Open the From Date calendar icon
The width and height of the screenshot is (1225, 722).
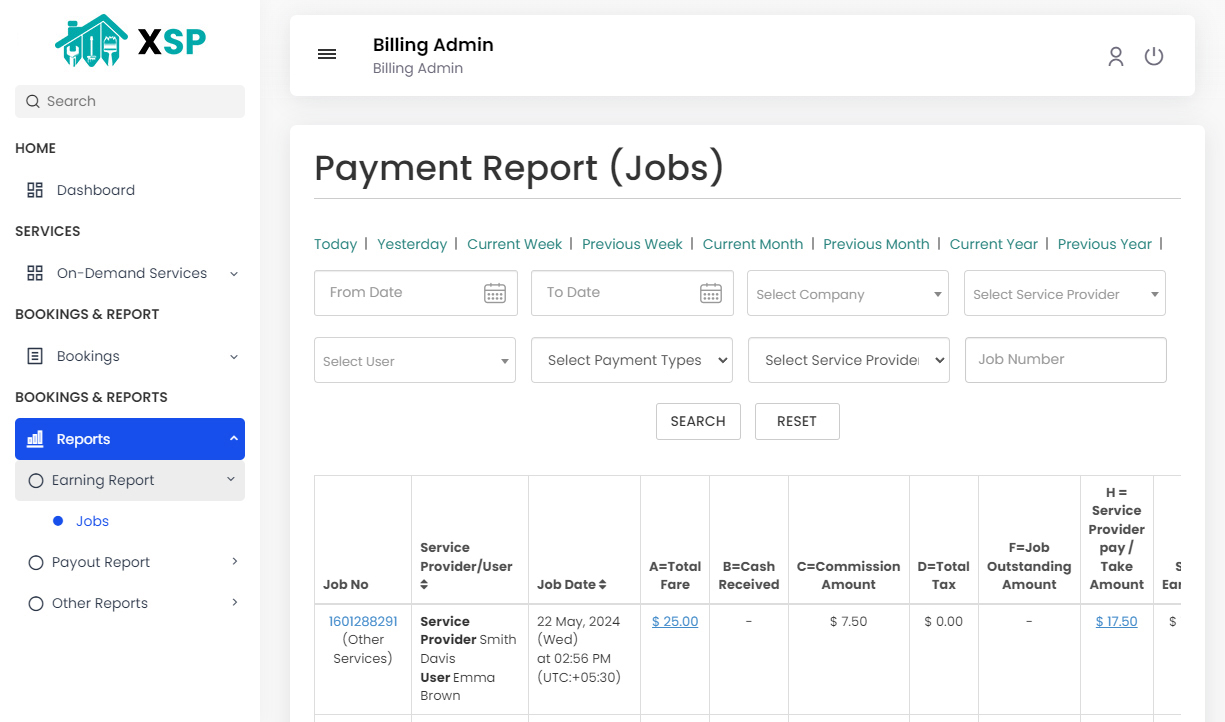[494, 292]
